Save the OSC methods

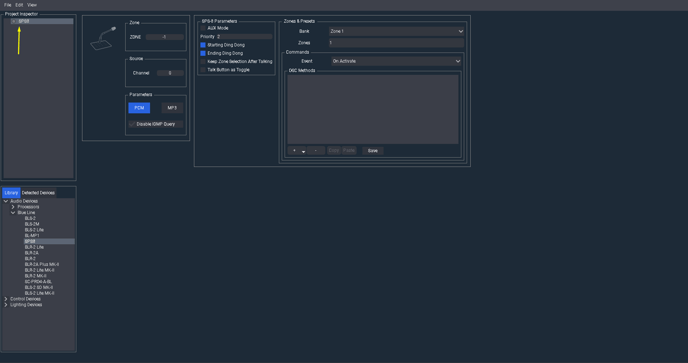click(373, 151)
